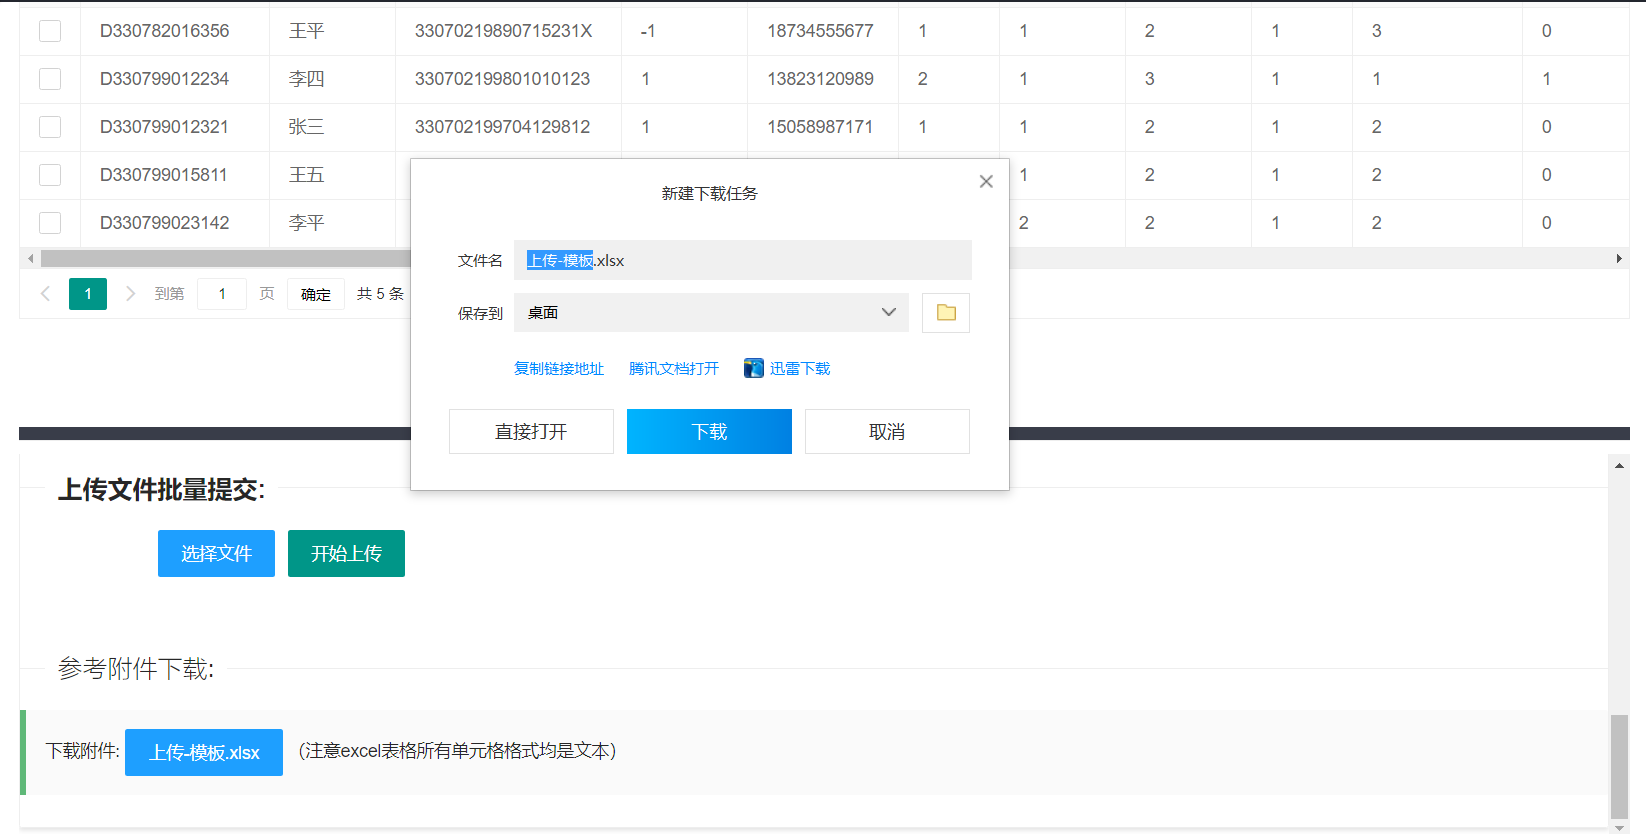Click 迅雷下载 link text

click(800, 368)
